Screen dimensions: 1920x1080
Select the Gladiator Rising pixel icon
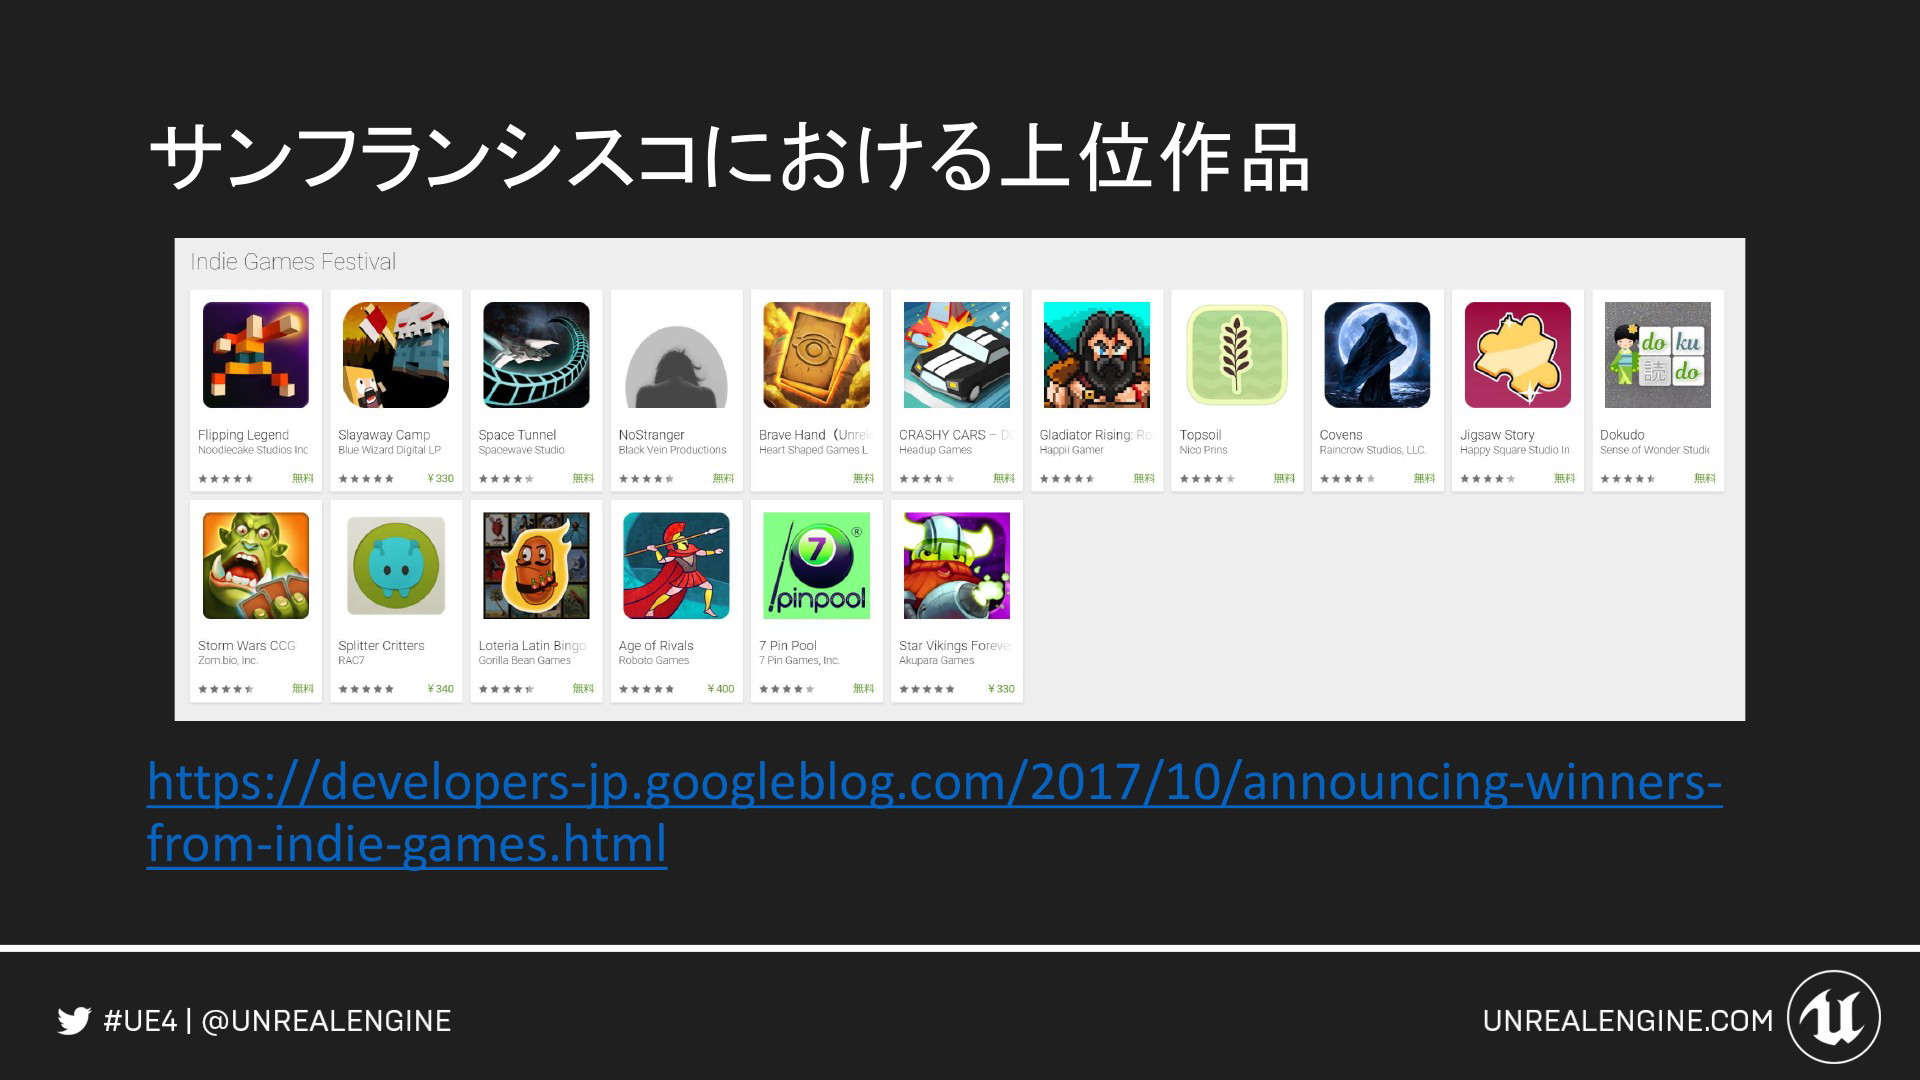[1097, 355]
